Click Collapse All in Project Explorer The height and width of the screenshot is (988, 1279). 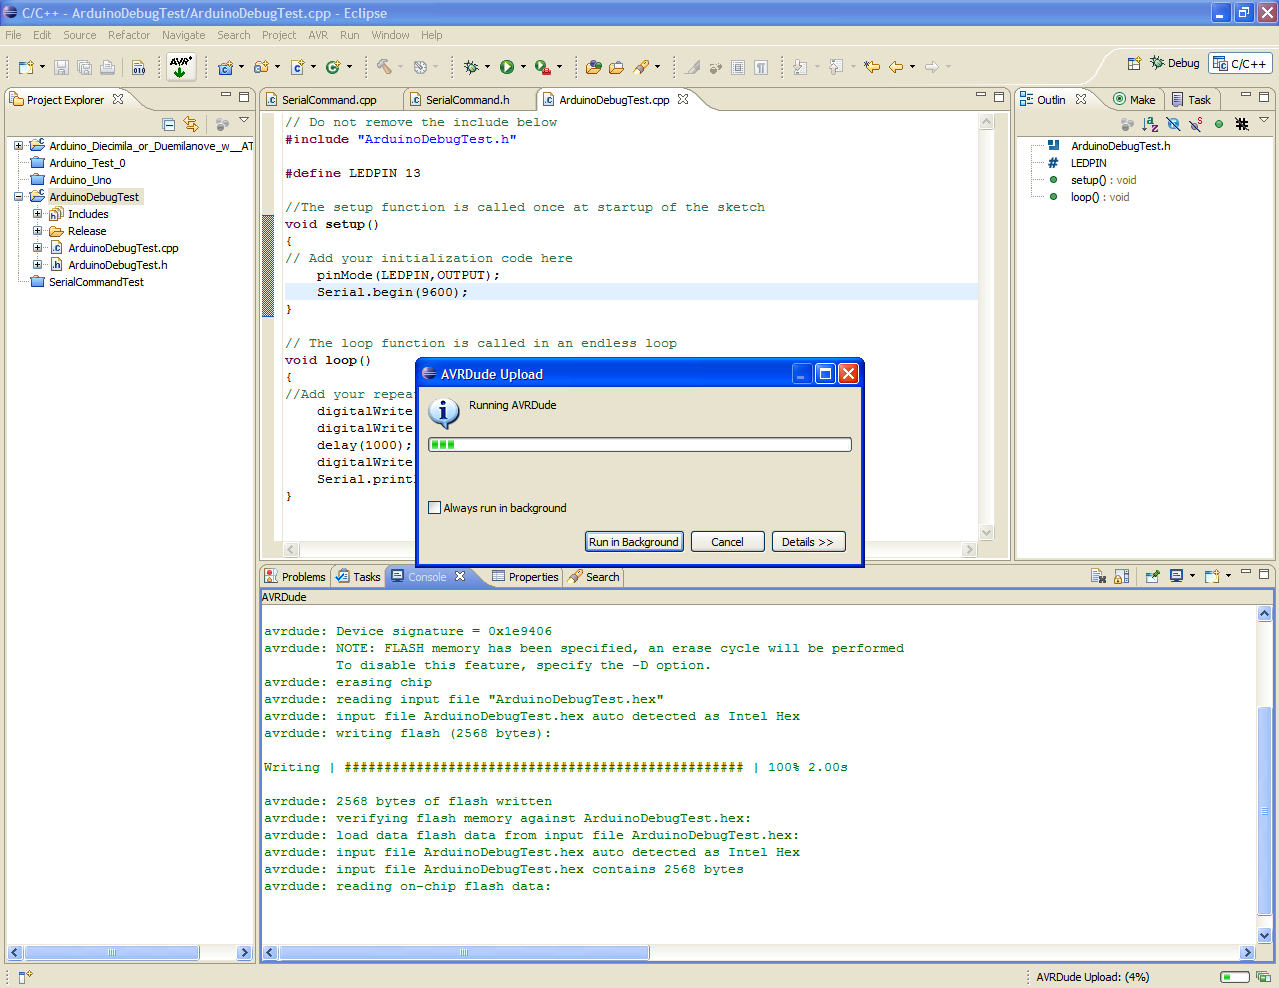[x=169, y=124]
